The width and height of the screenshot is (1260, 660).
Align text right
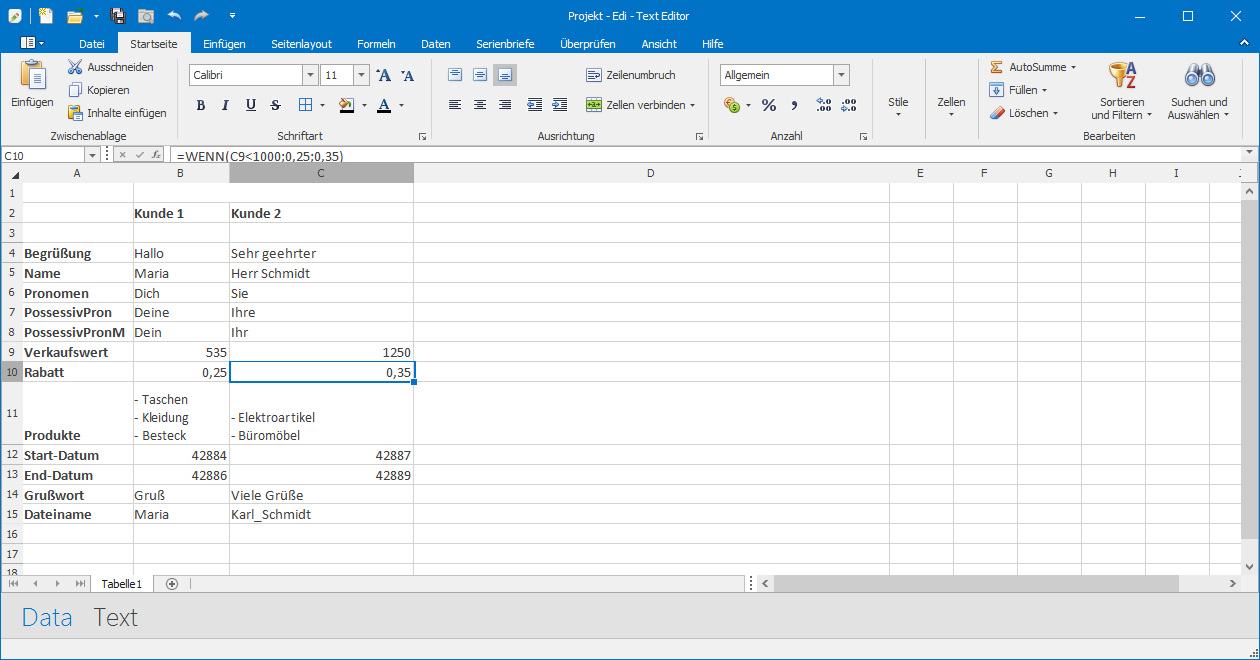505,105
